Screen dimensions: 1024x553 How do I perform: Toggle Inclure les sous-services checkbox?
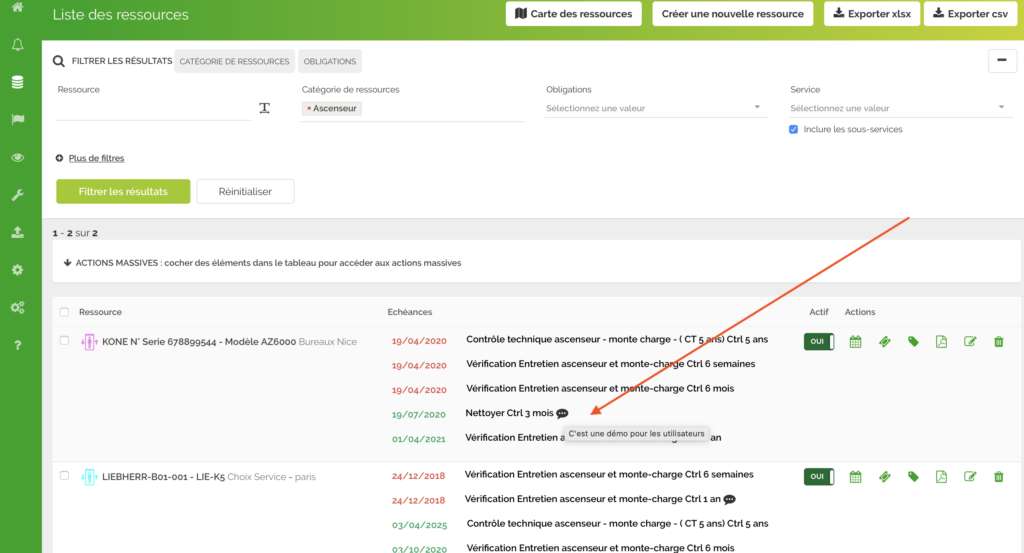793,129
